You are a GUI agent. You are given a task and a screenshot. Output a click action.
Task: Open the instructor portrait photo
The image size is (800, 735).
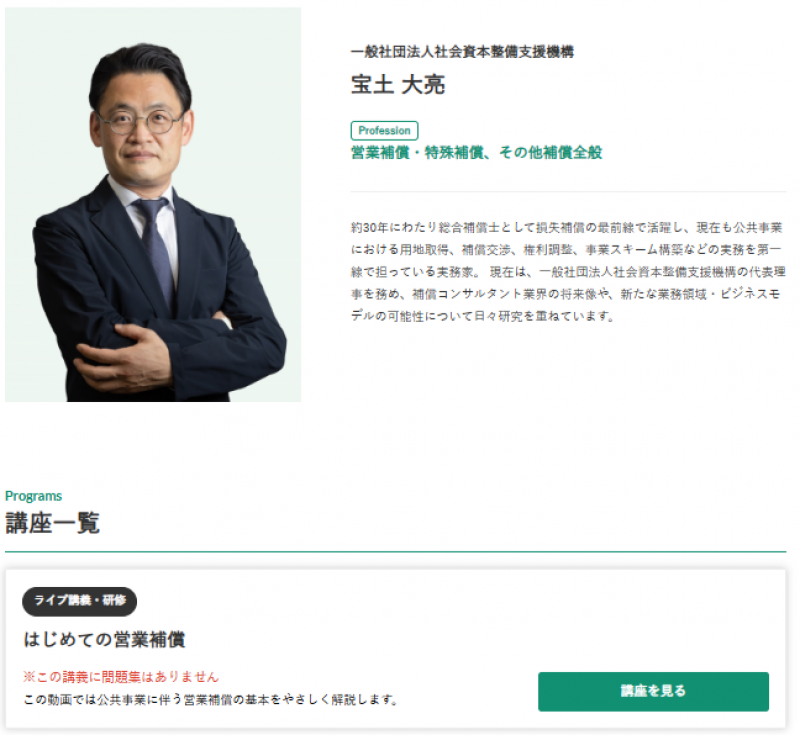coord(153,205)
